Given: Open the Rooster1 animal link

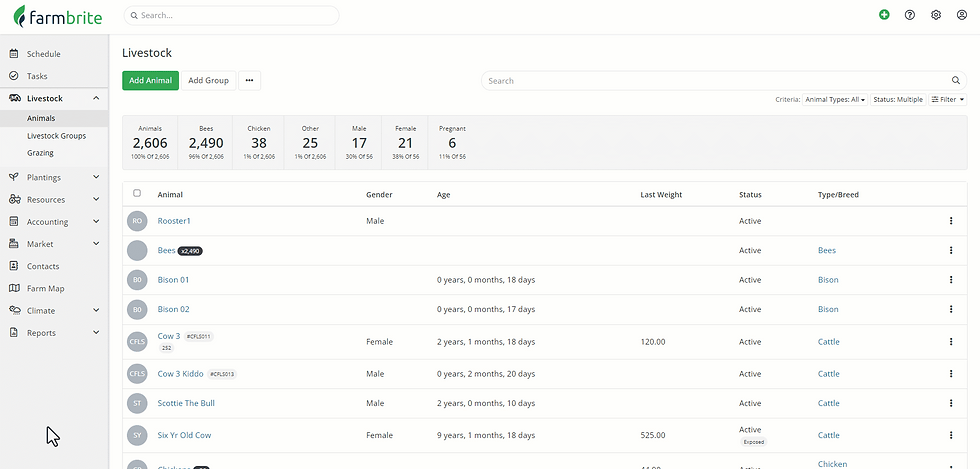Looking at the screenshot, I should click(174, 221).
